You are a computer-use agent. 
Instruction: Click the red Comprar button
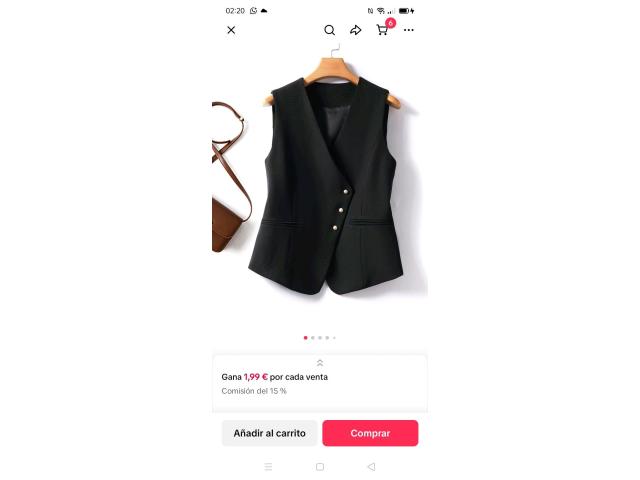point(370,433)
